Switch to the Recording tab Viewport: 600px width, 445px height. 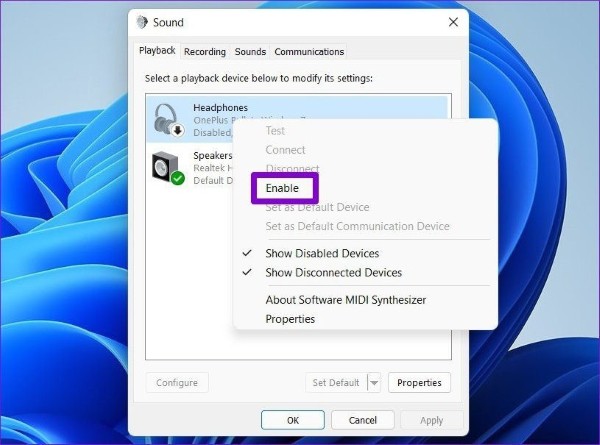point(205,52)
